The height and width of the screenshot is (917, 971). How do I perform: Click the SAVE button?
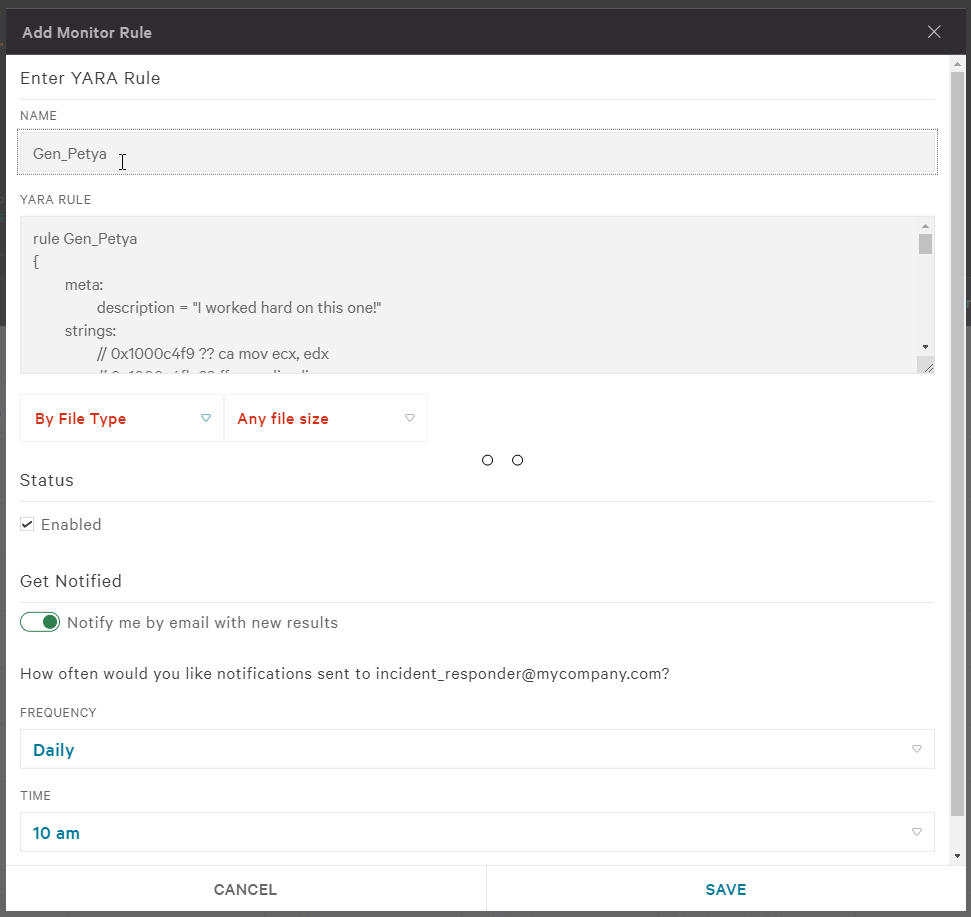(x=726, y=889)
